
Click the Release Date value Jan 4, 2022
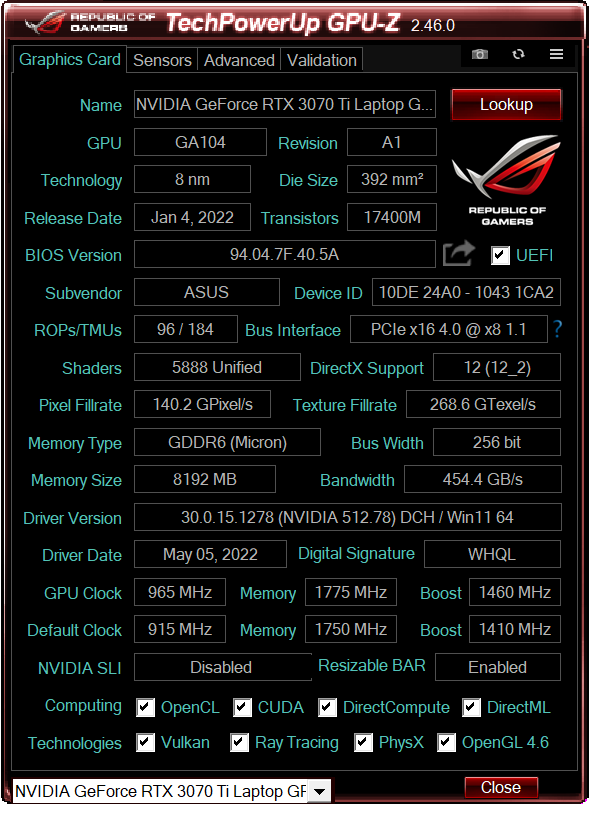point(192,217)
